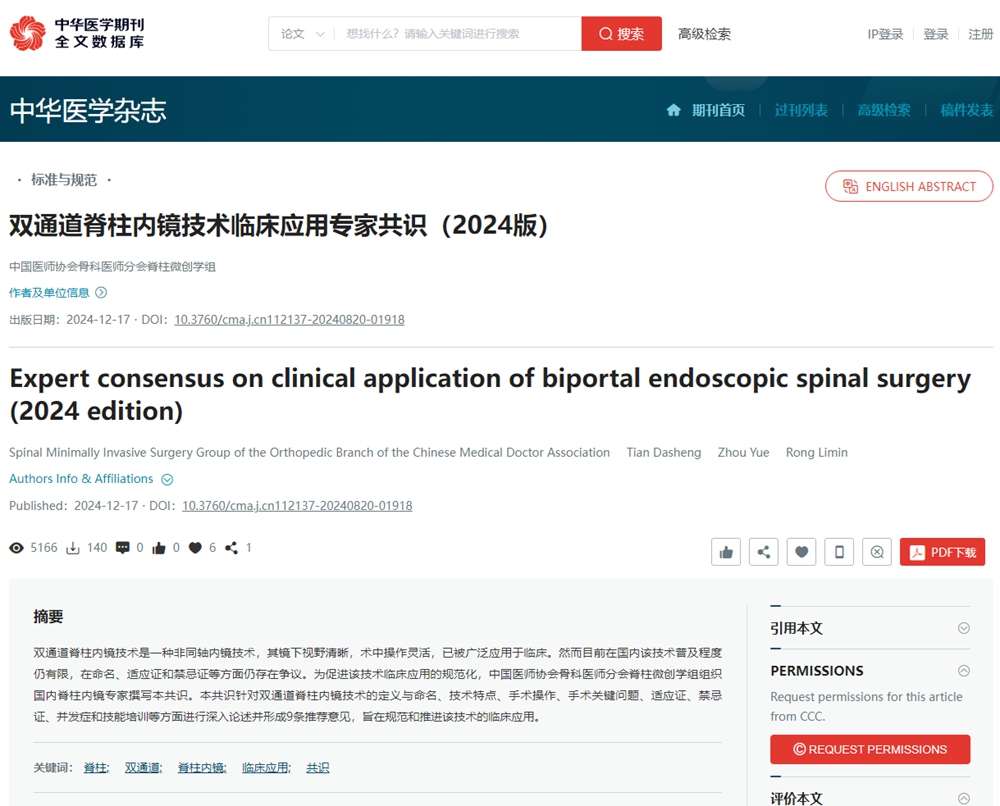Click the mobile phone view icon

(839, 552)
